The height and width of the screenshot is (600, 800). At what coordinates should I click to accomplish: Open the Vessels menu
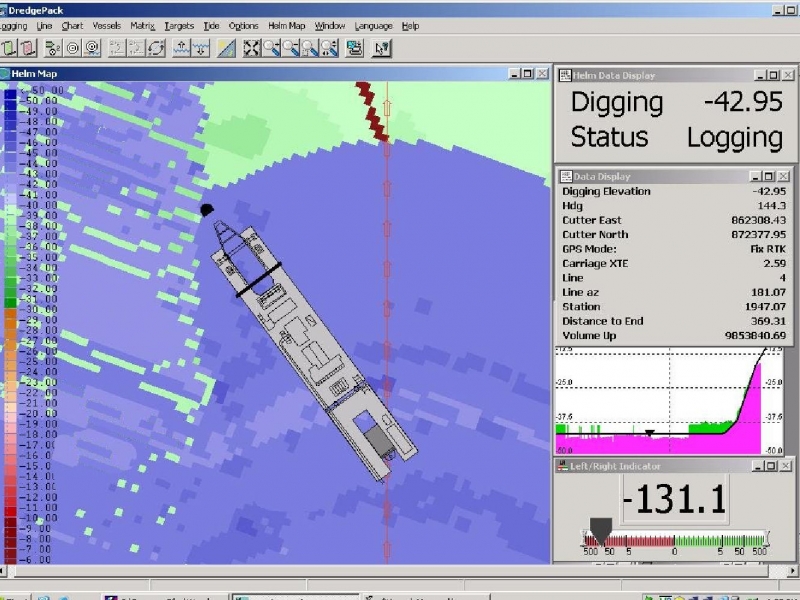tap(107, 25)
